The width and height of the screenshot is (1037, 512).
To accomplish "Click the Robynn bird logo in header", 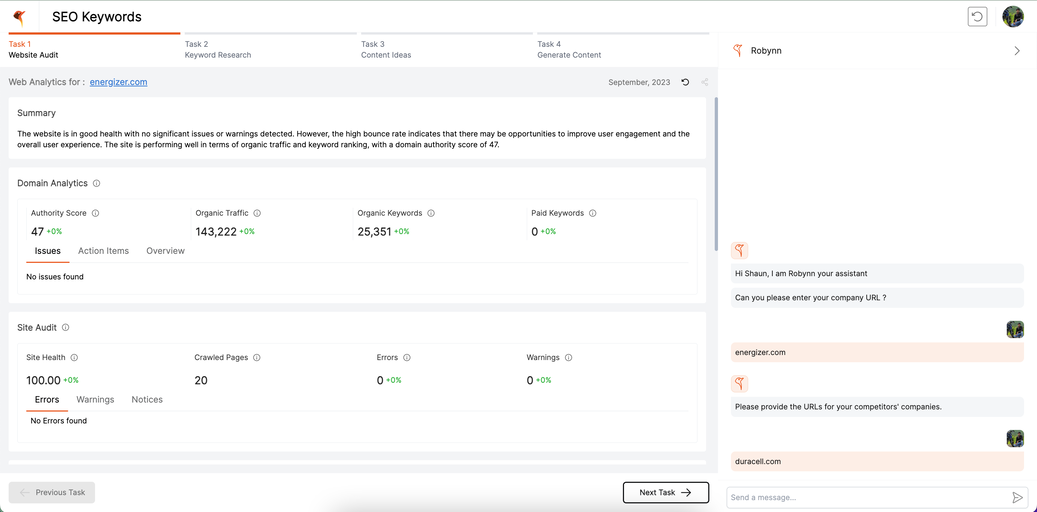I will click(x=19, y=17).
